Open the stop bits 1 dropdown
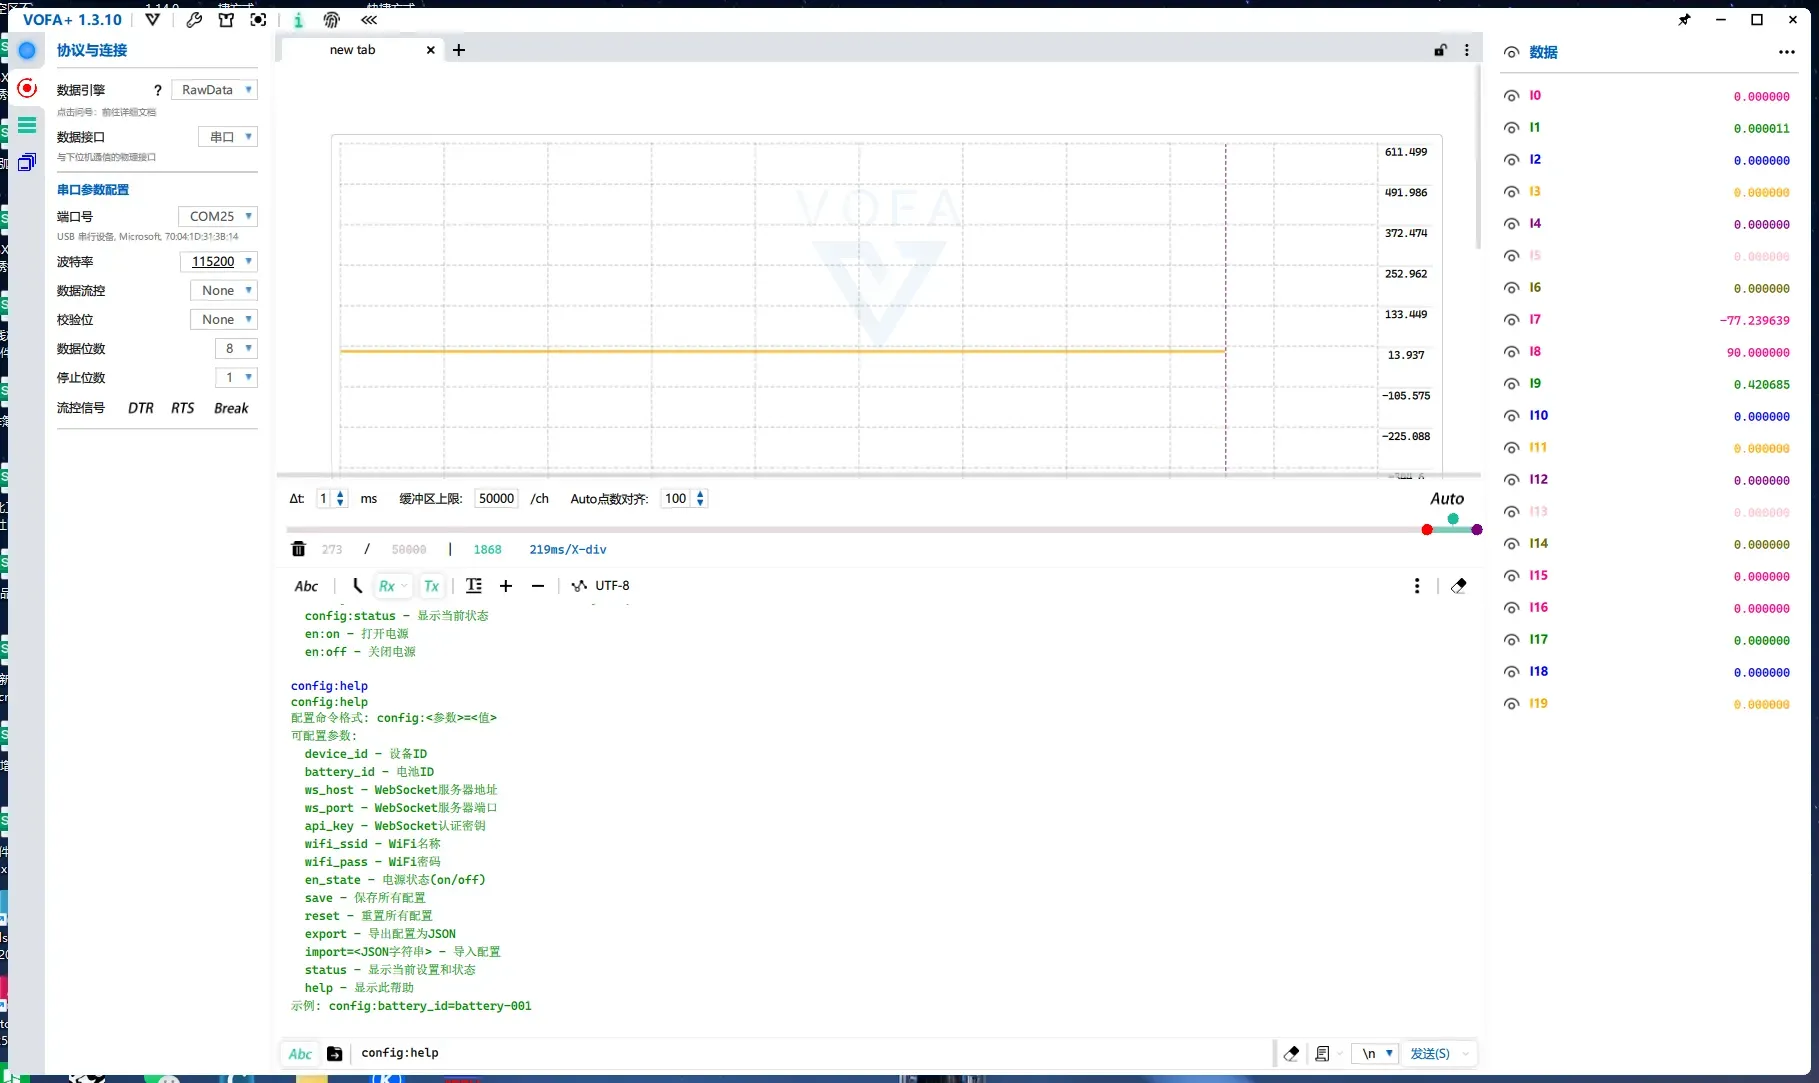The height and width of the screenshot is (1083, 1819). [x=236, y=378]
